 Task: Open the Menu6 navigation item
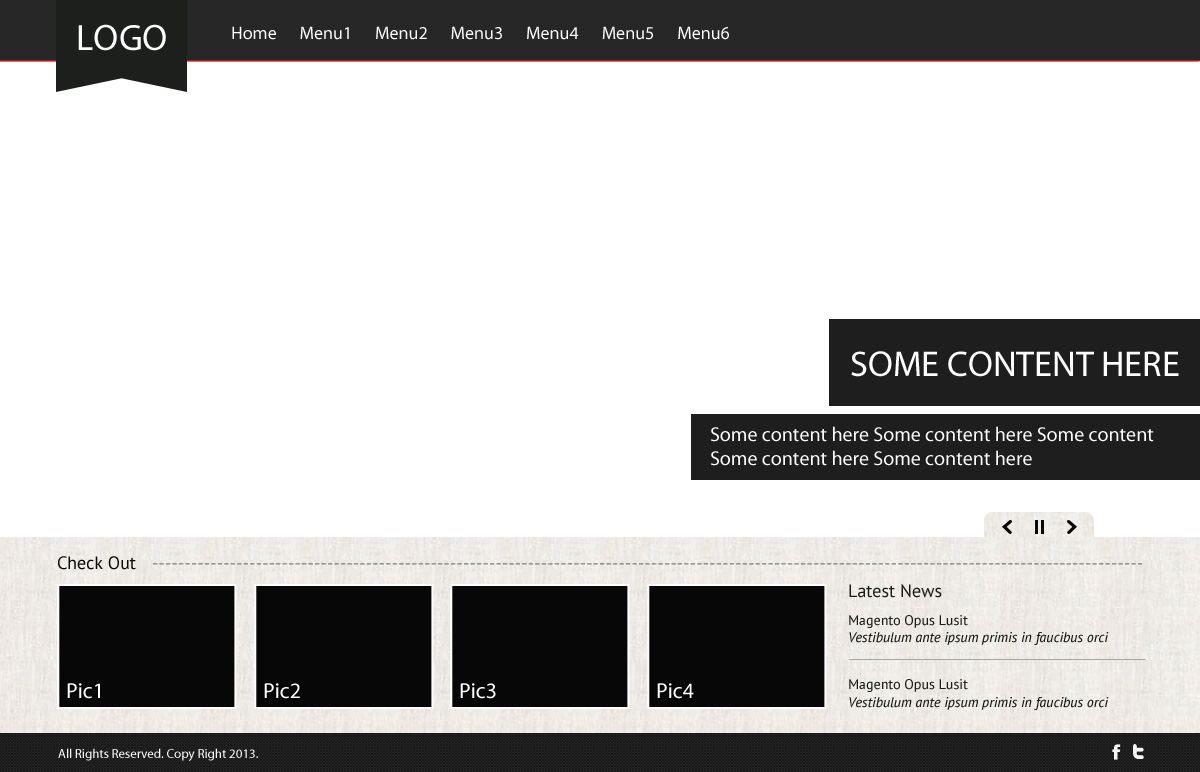tap(703, 33)
